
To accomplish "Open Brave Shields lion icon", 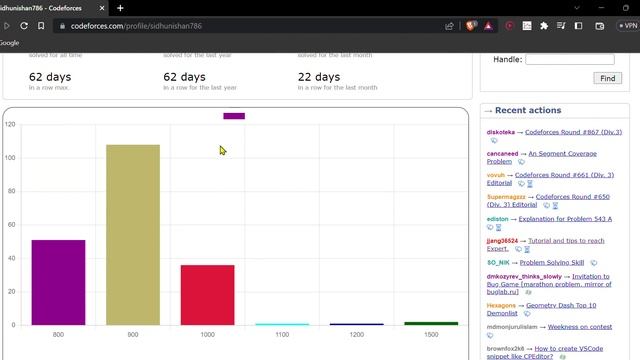I will (x=471, y=26).
